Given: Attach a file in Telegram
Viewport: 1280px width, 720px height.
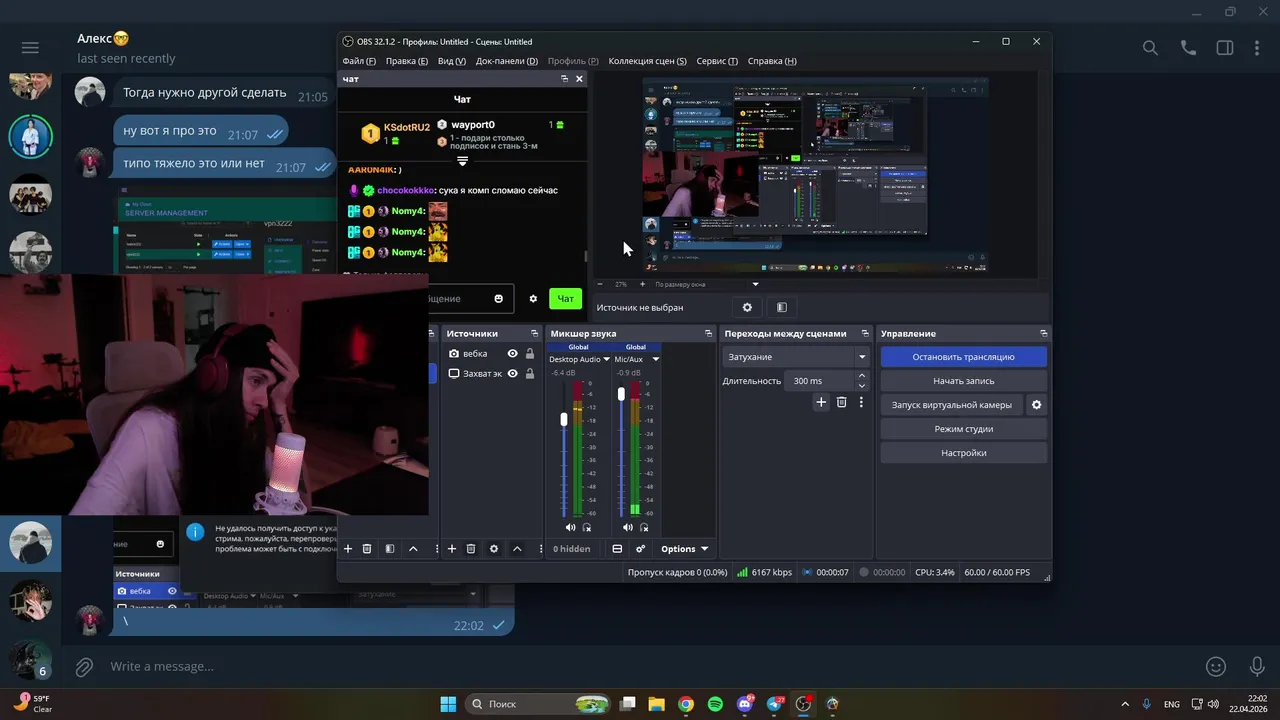Looking at the screenshot, I should pyautogui.click(x=85, y=666).
